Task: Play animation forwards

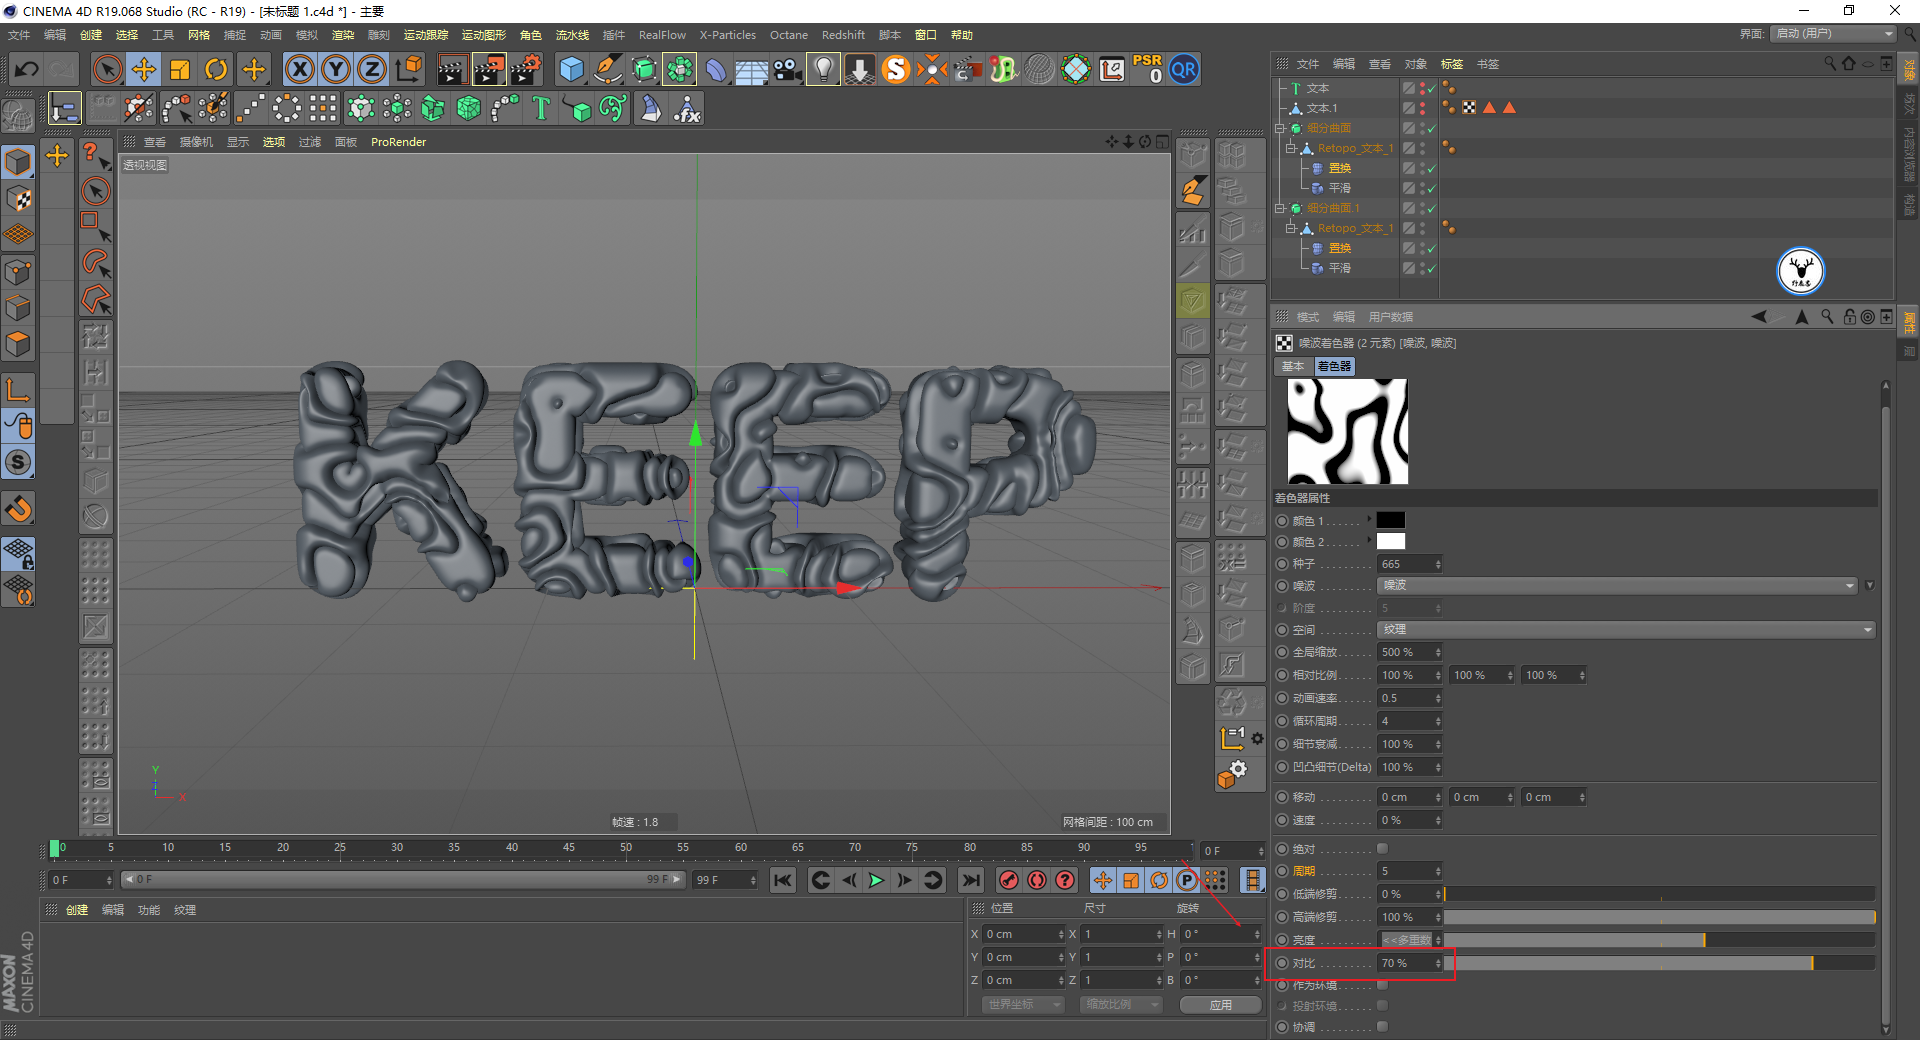Action: [876, 880]
